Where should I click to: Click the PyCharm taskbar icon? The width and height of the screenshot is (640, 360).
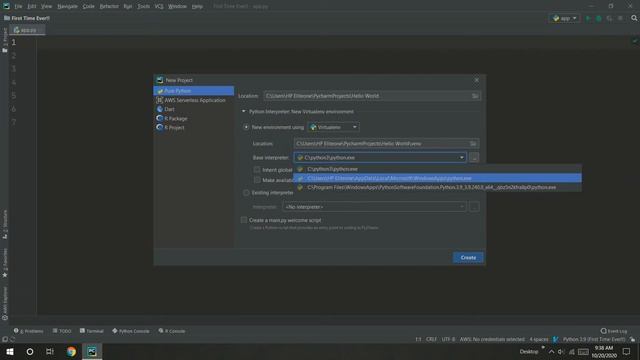click(x=92, y=351)
